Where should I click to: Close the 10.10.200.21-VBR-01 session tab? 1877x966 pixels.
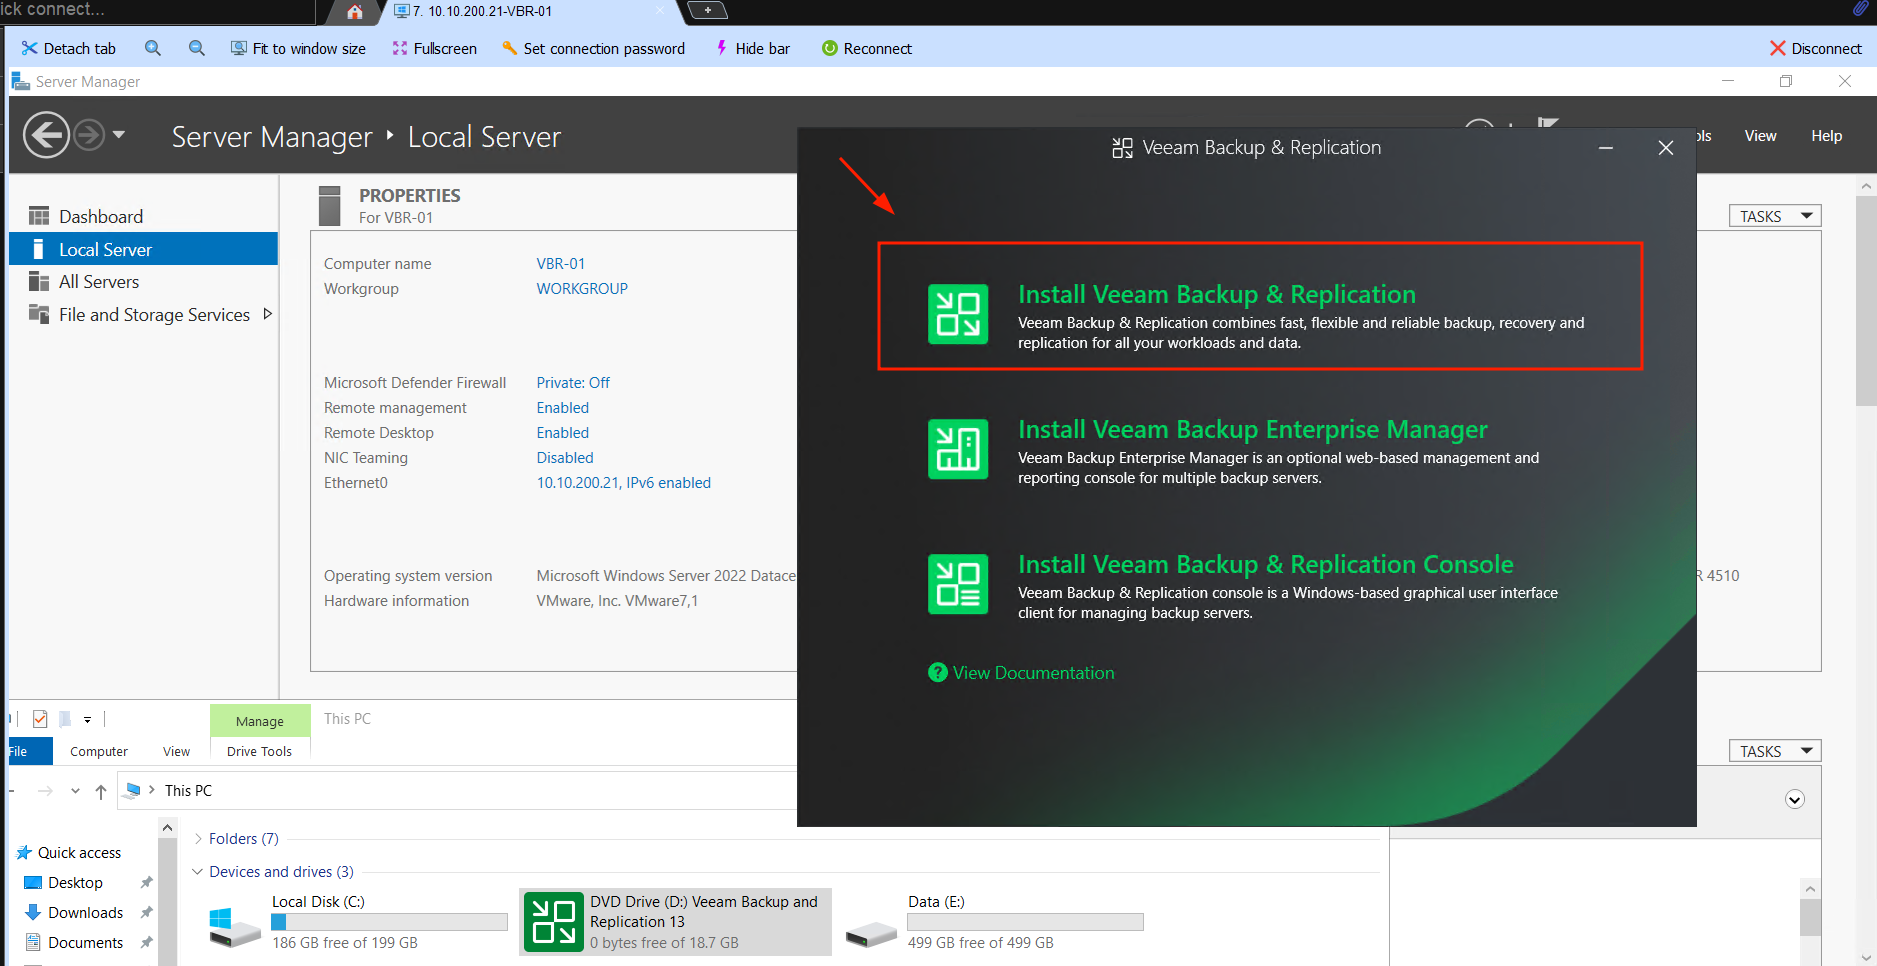click(x=660, y=11)
